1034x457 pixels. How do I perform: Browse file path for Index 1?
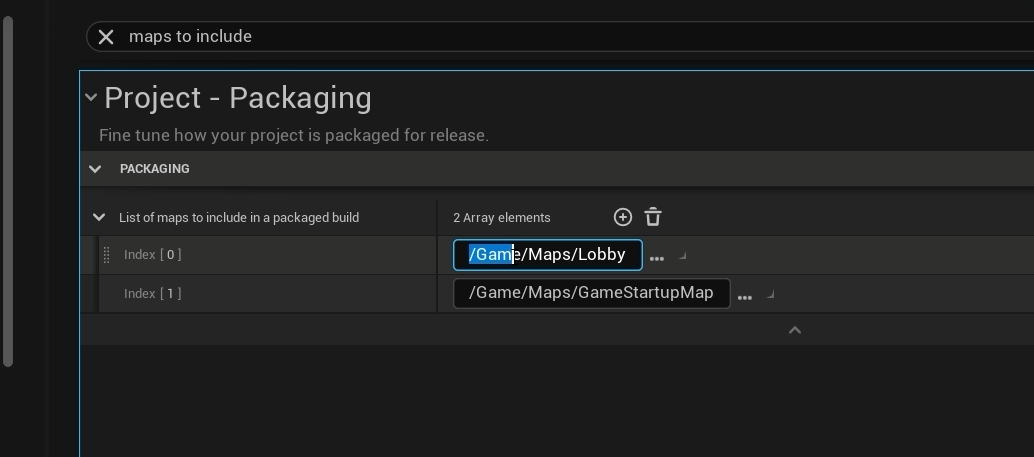coord(745,297)
